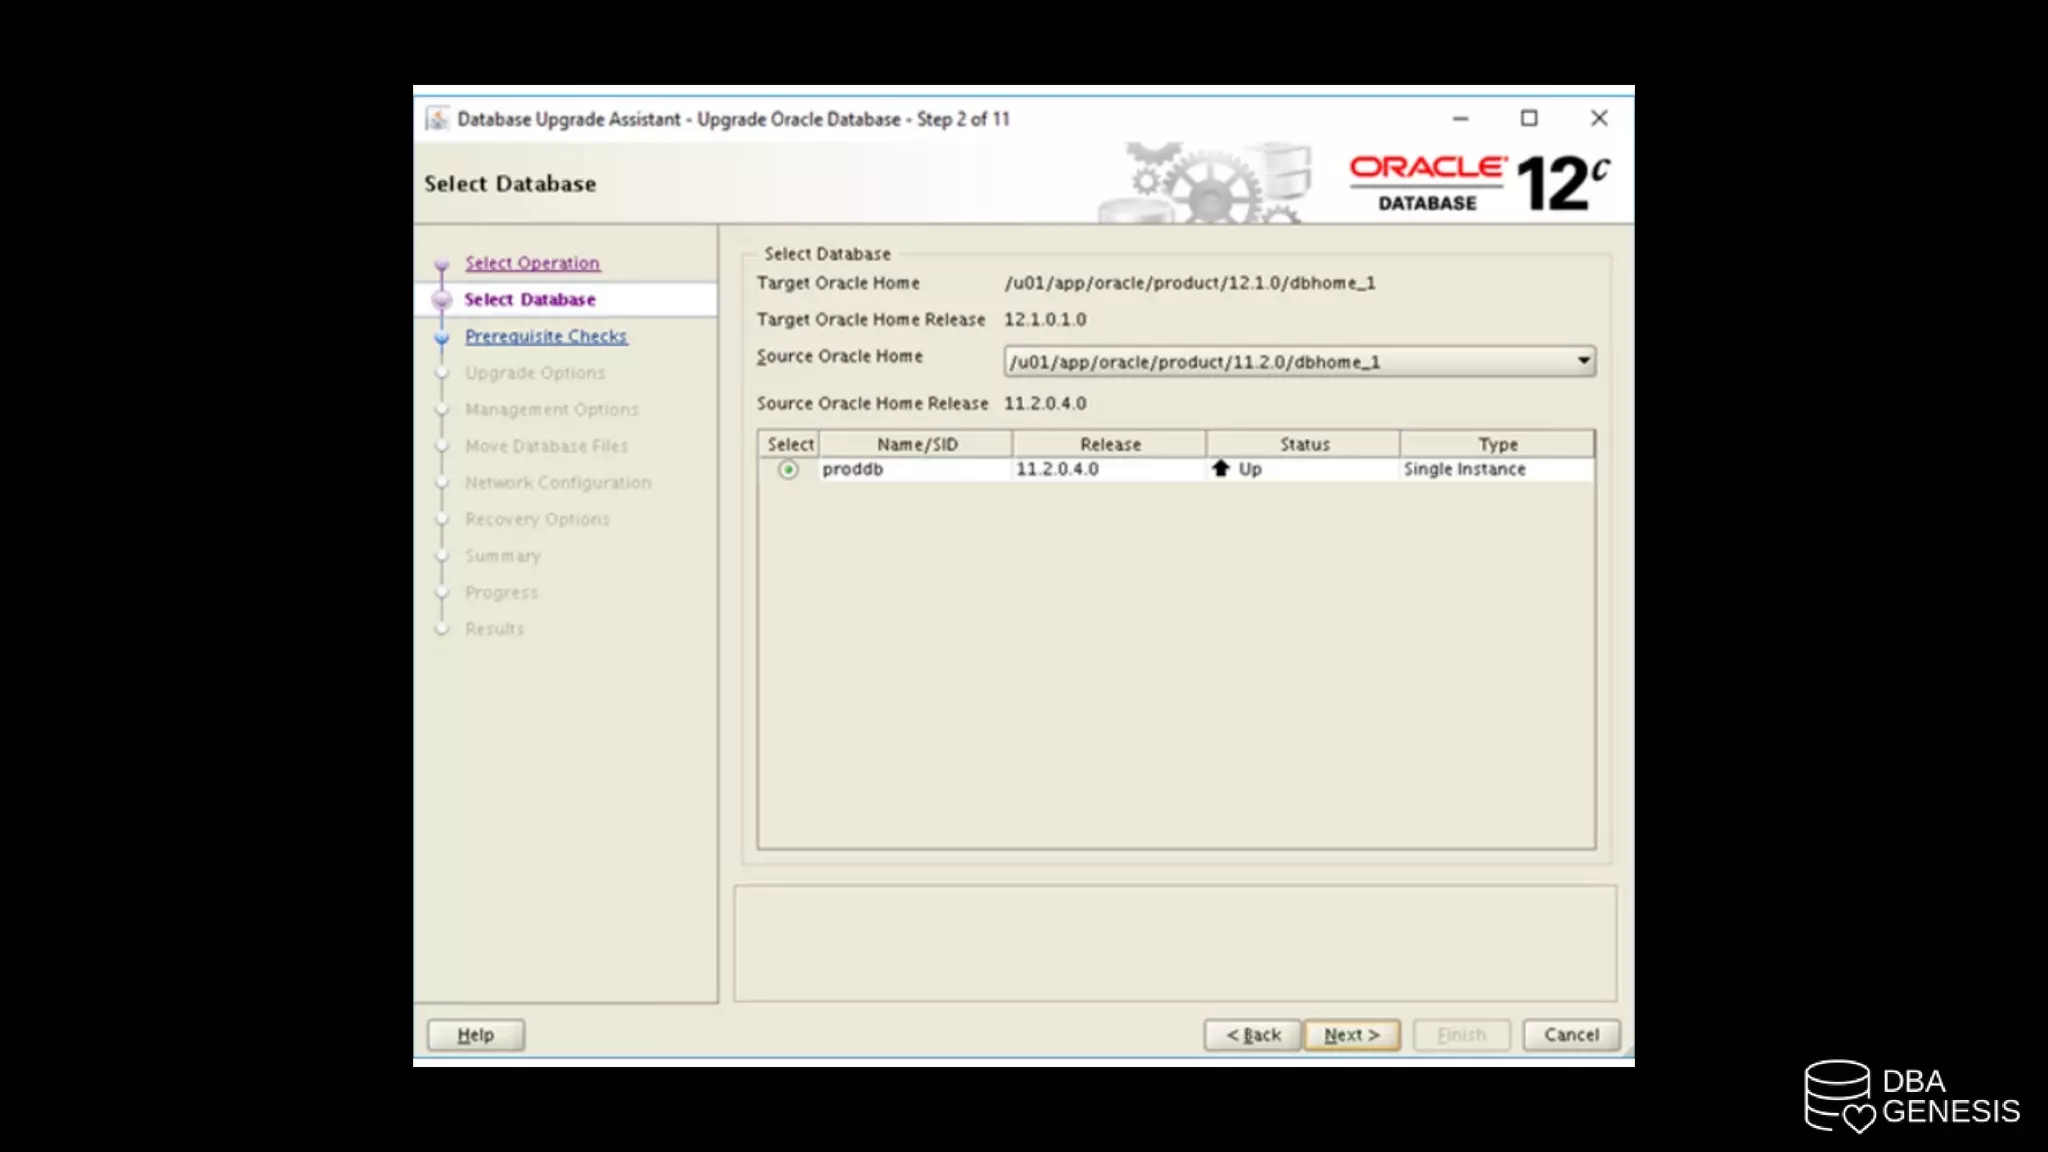Go to the Select Operation step
This screenshot has width=2048, height=1152.
pyautogui.click(x=532, y=263)
